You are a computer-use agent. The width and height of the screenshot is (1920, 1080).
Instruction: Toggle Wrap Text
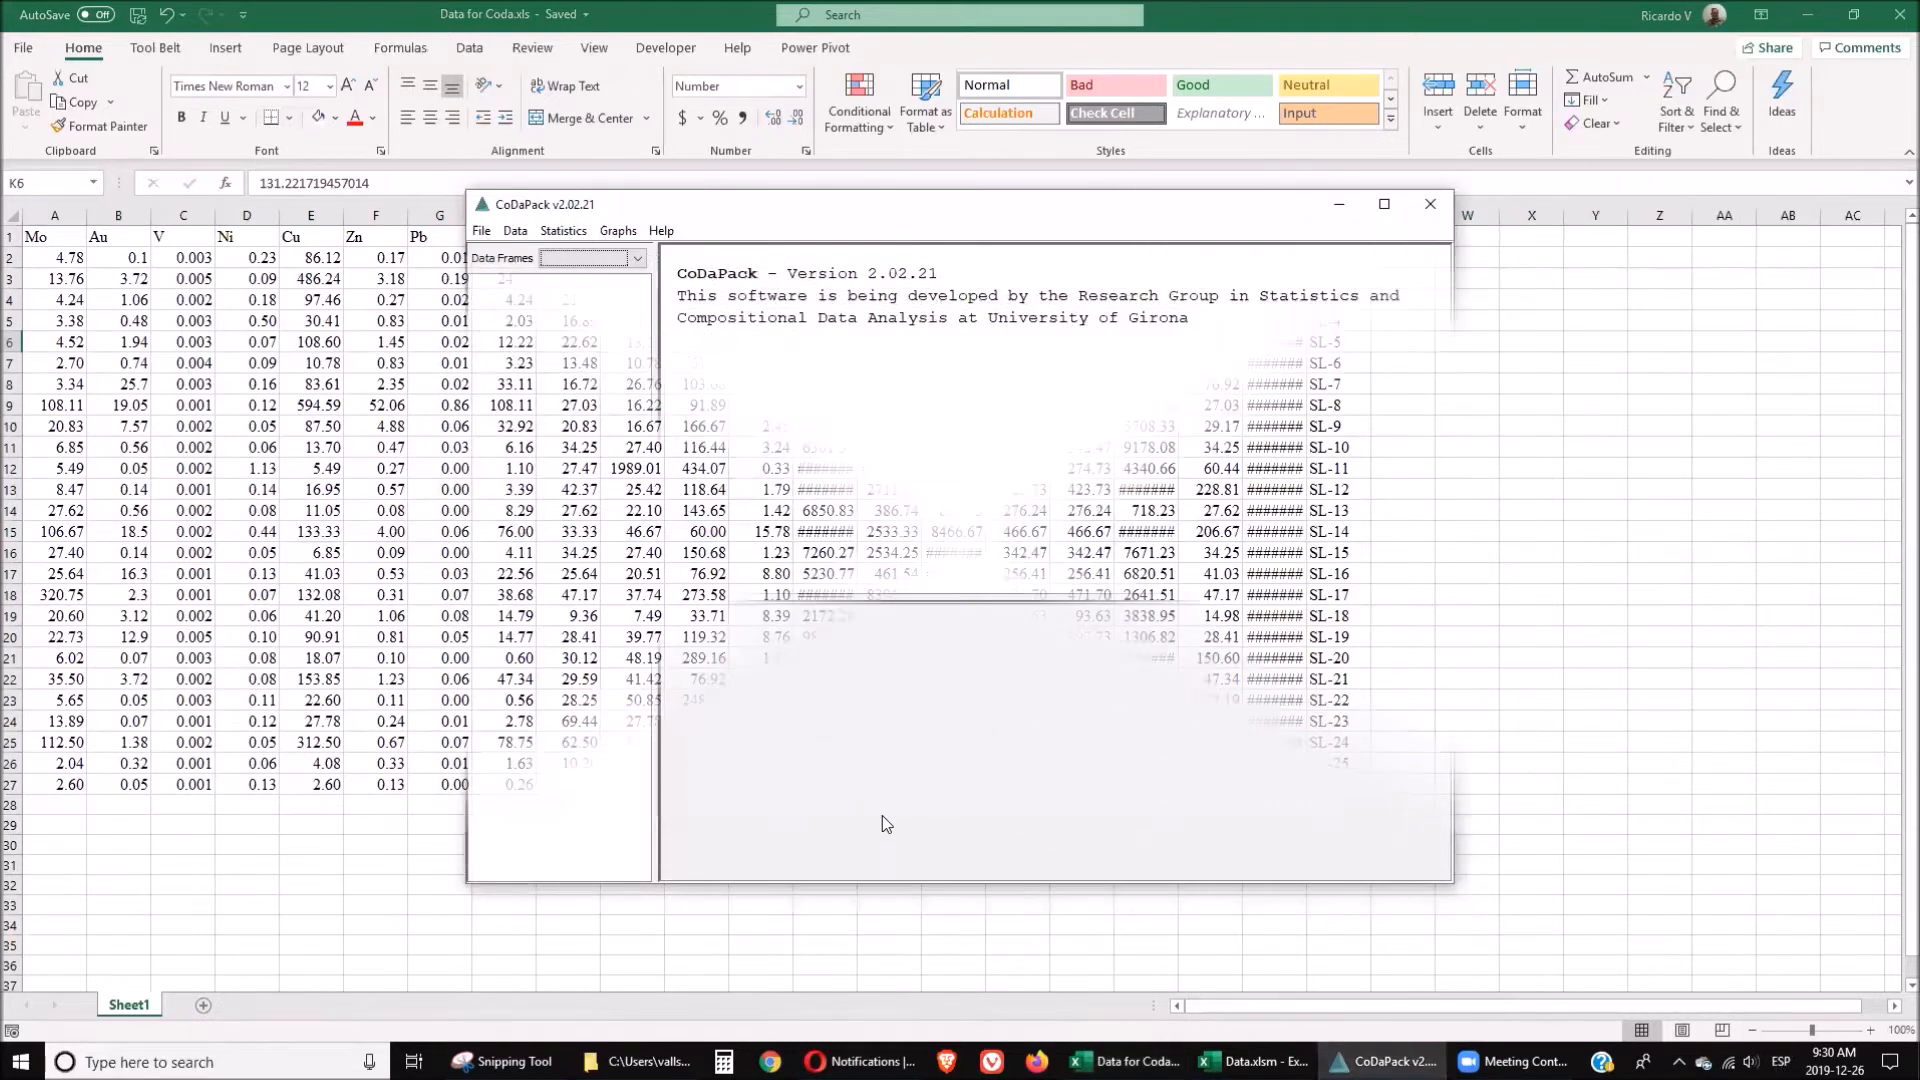[x=565, y=86]
